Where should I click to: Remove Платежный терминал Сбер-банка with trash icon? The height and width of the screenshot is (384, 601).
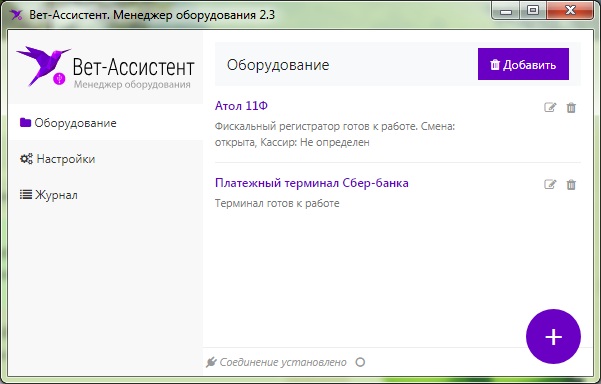[571, 184]
